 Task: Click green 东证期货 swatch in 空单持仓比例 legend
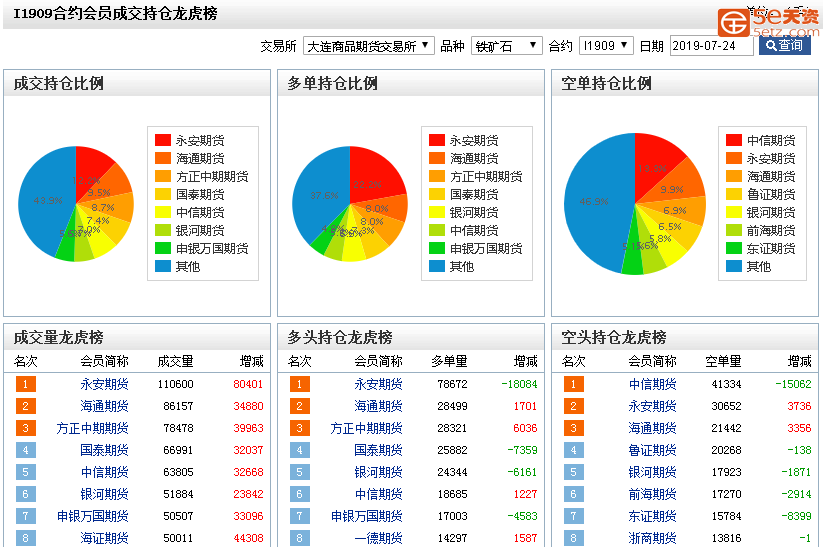tap(733, 248)
